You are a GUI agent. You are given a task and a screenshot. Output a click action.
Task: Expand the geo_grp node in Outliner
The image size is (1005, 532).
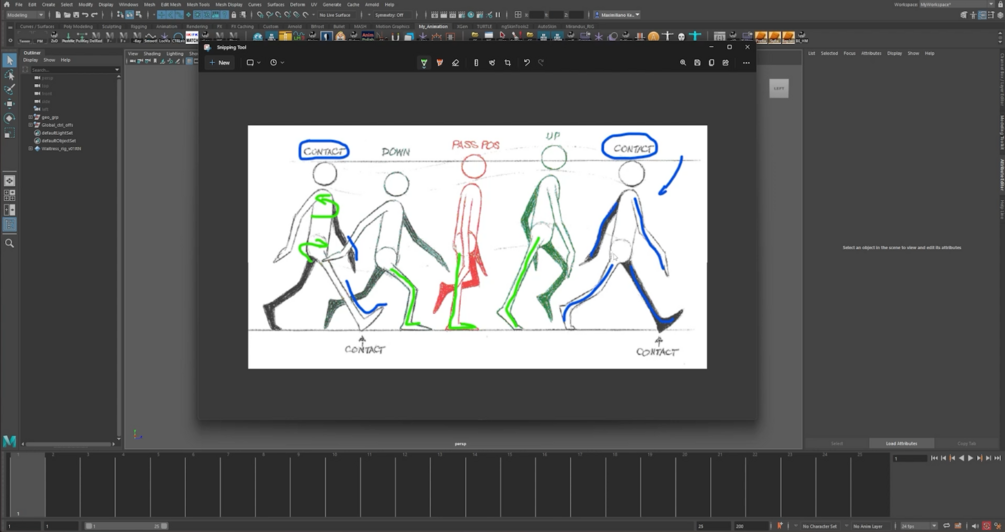(30, 117)
